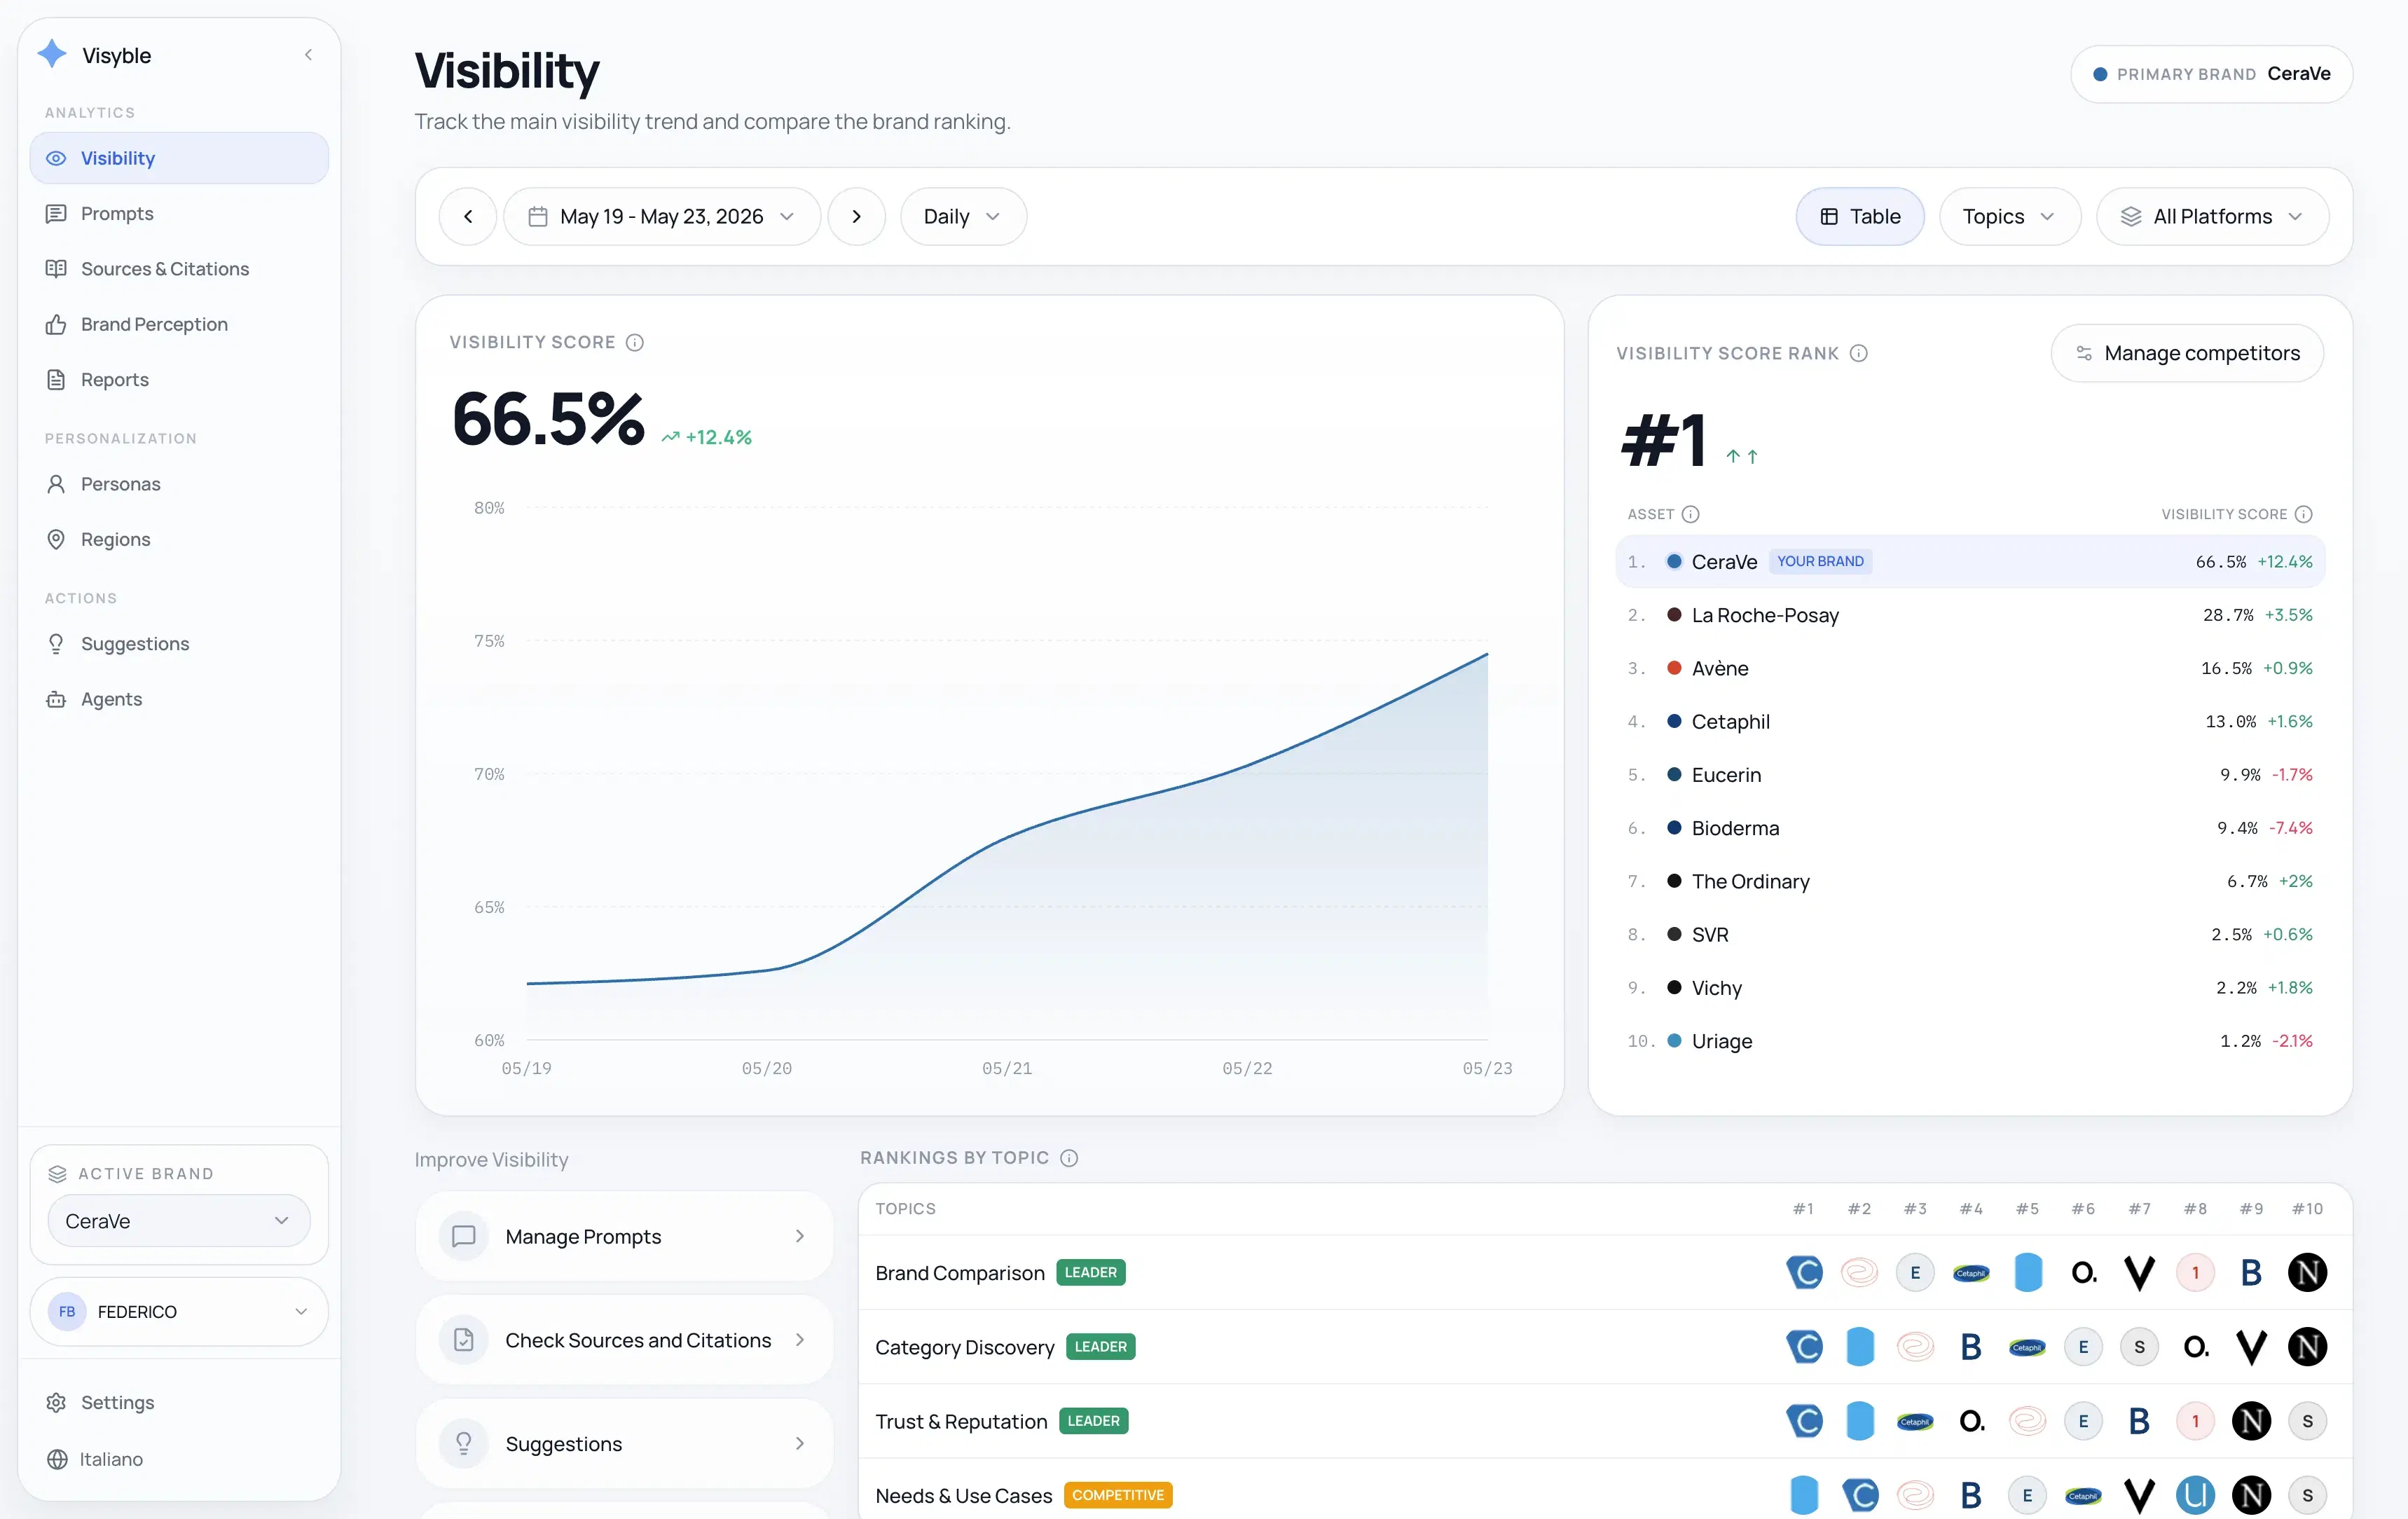Click the Visyble star logo icon
The image size is (2408, 1519).
point(52,54)
